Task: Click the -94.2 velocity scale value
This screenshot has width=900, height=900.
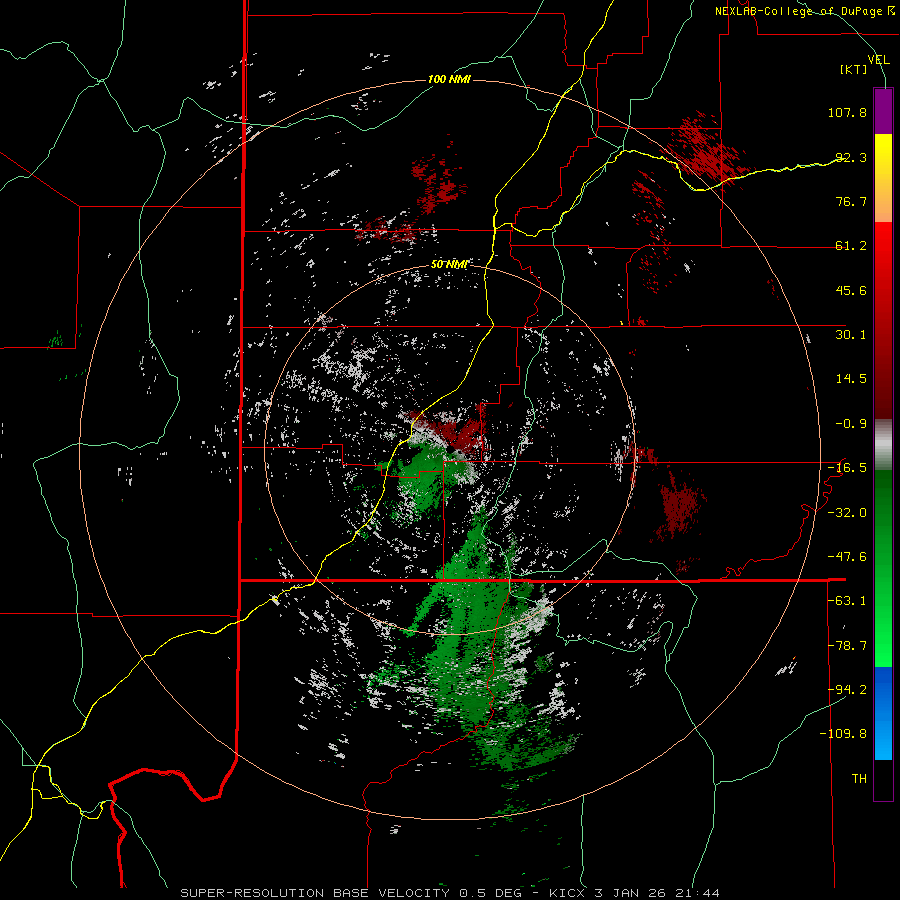Action: [x=847, y=690]
